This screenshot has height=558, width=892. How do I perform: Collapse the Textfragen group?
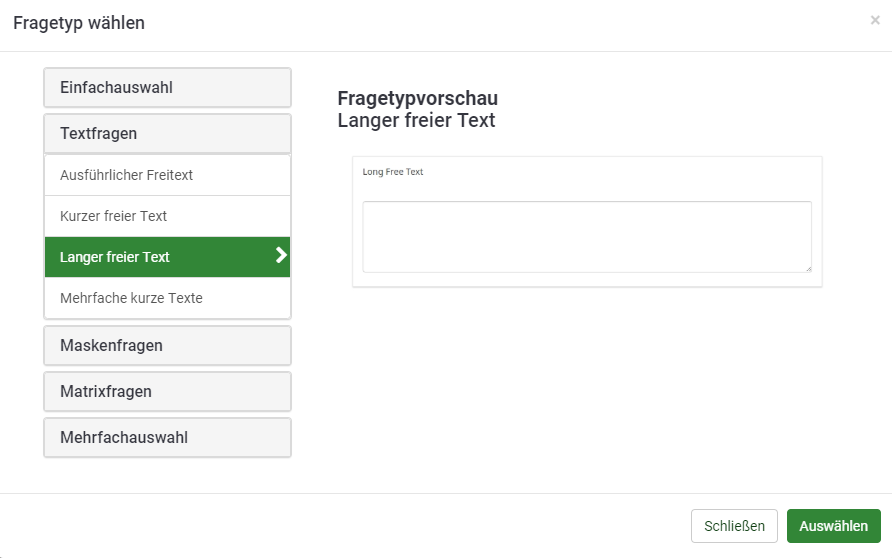(167, 134)
